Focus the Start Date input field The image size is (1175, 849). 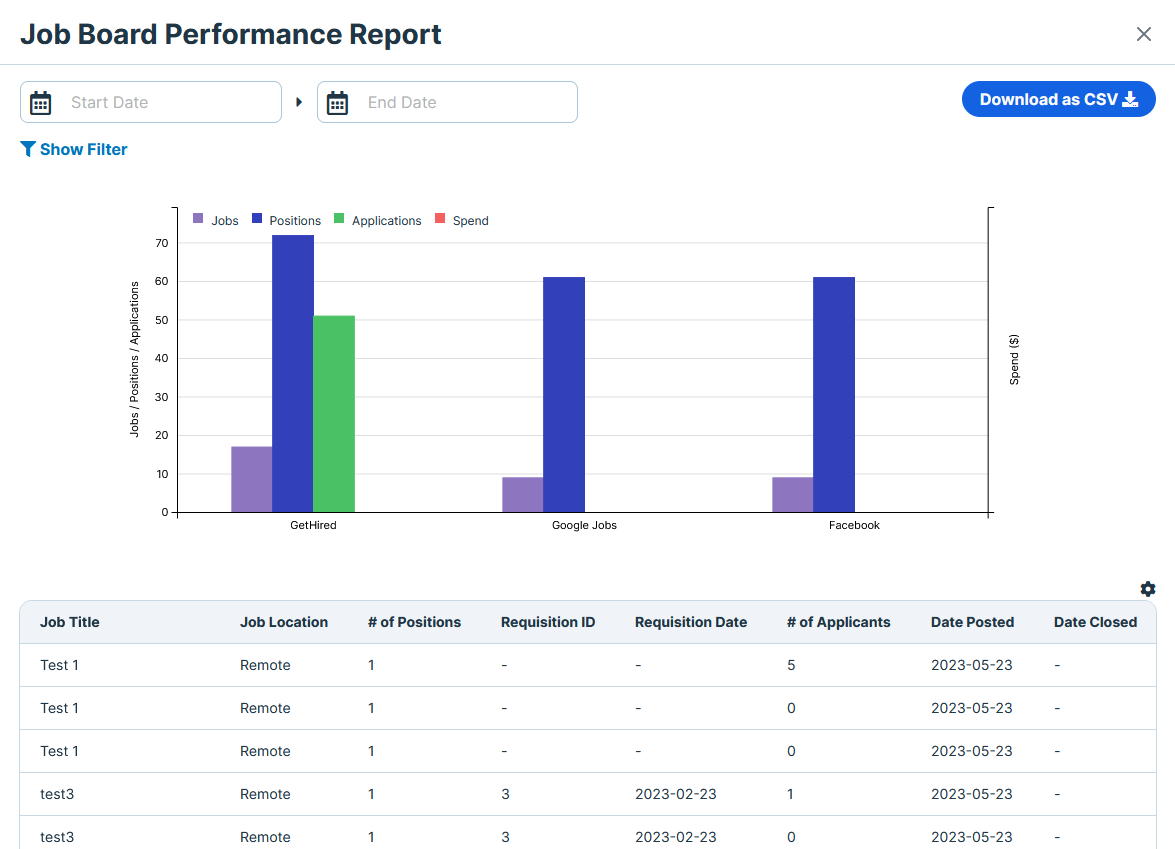tap(165, 102)
